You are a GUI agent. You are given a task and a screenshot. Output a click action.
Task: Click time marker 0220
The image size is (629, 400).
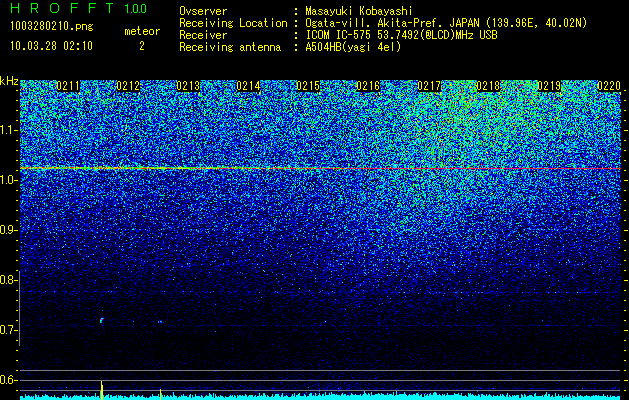pyautogui.click(x=609, y=86)
